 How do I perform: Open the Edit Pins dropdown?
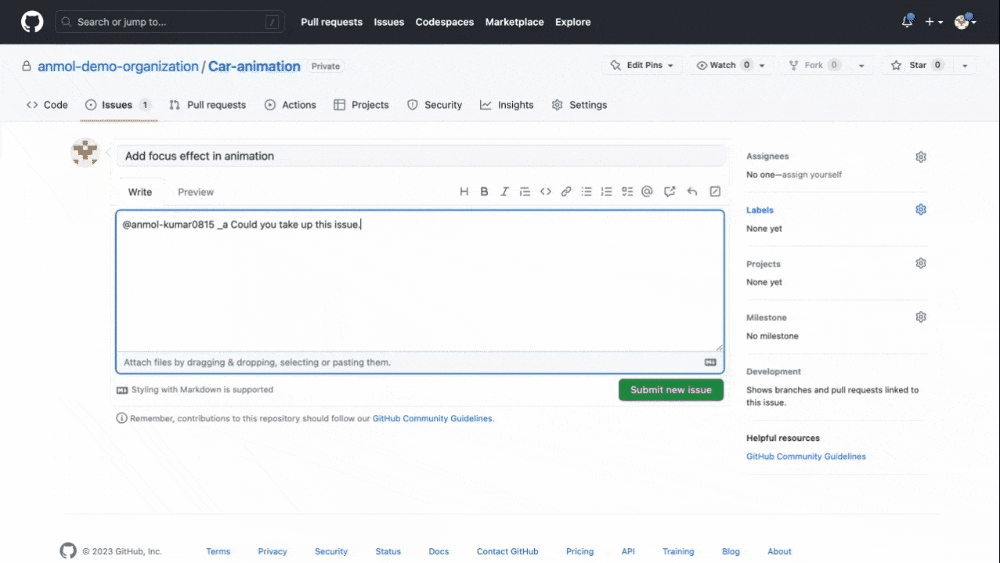coord(642,65)
